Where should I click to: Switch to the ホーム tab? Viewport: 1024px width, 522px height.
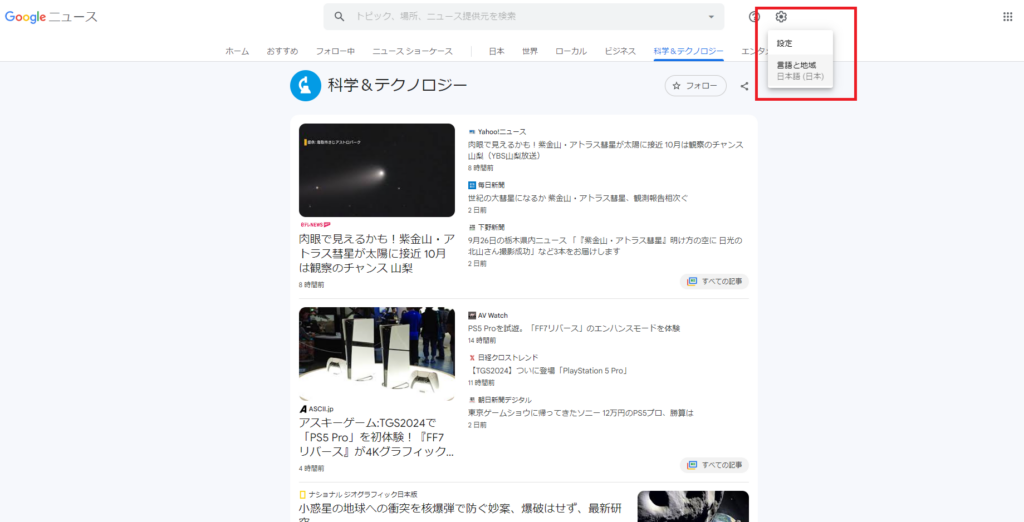click(237, 51)
